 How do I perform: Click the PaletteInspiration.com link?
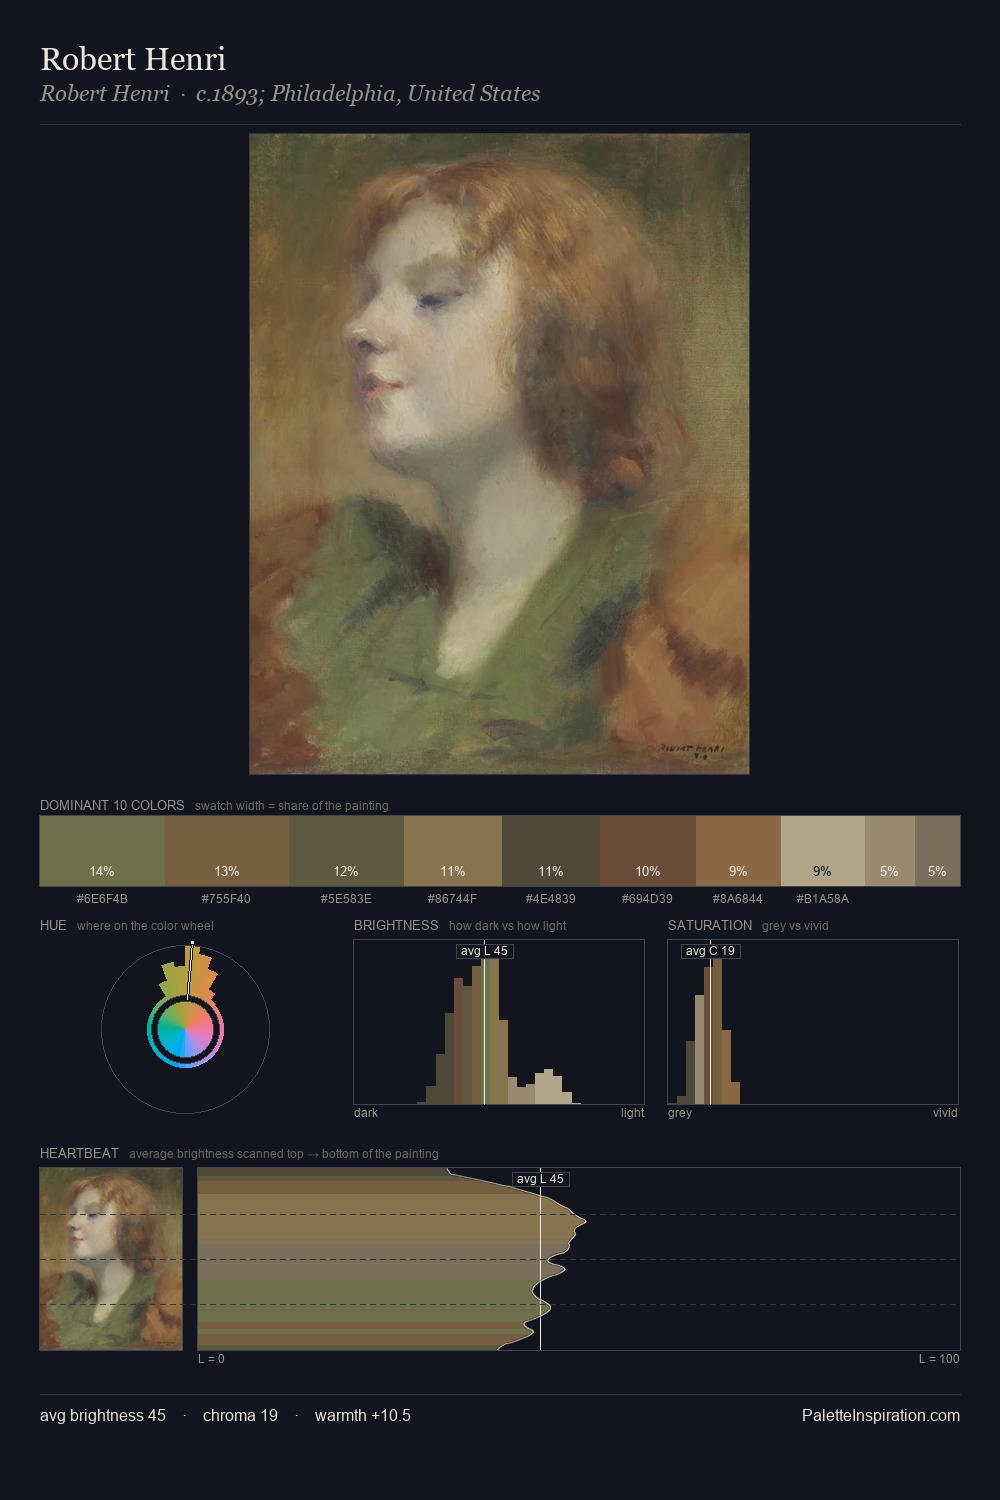click(x=881, y=1415)
